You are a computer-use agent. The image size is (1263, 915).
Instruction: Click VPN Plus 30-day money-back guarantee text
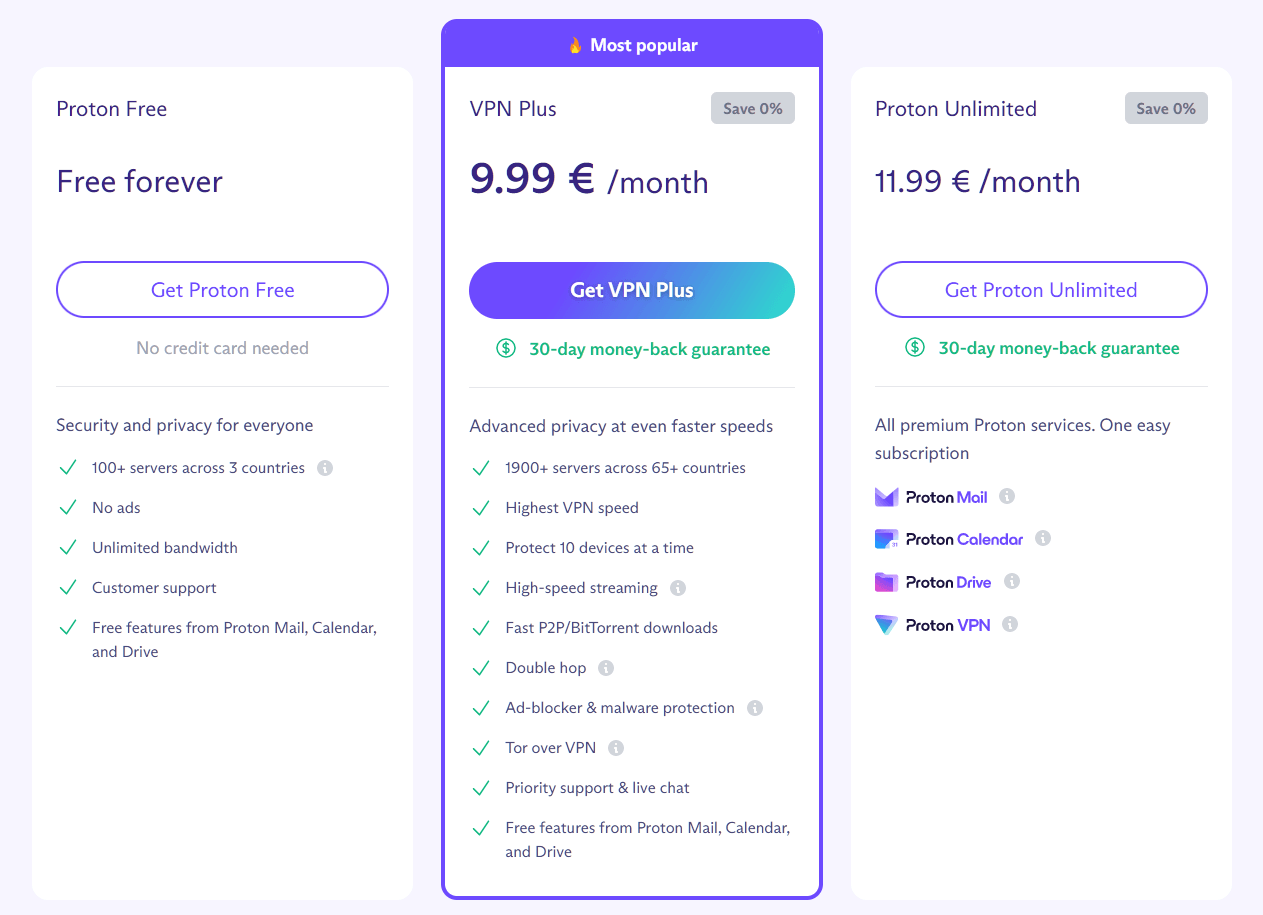649,349
